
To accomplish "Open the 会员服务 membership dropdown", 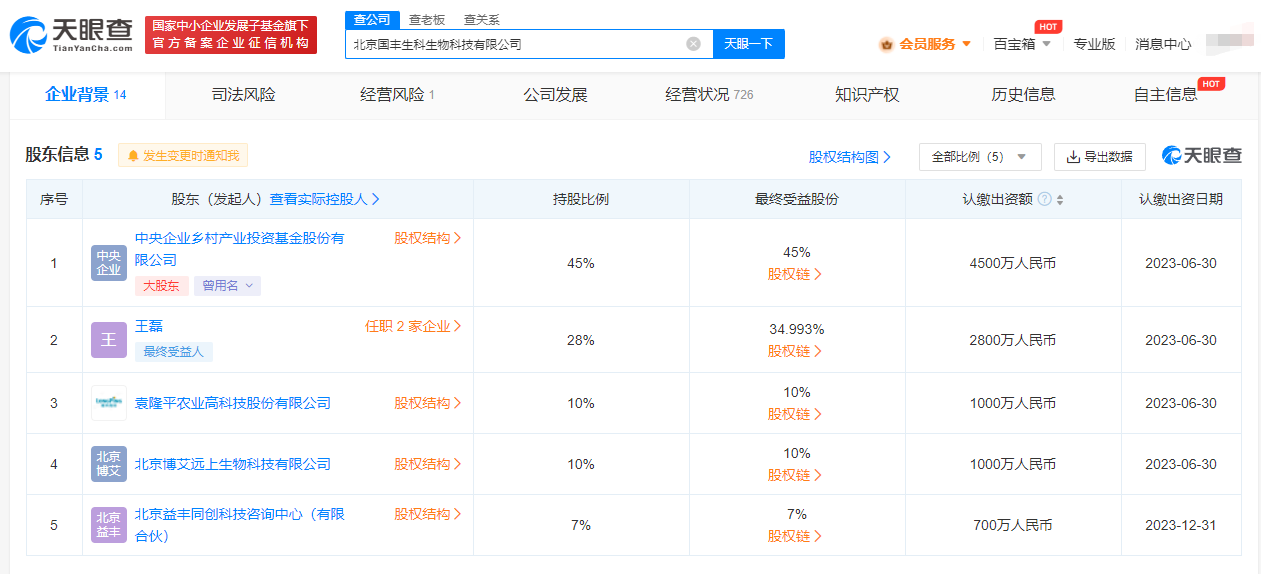I will [925, 44].
